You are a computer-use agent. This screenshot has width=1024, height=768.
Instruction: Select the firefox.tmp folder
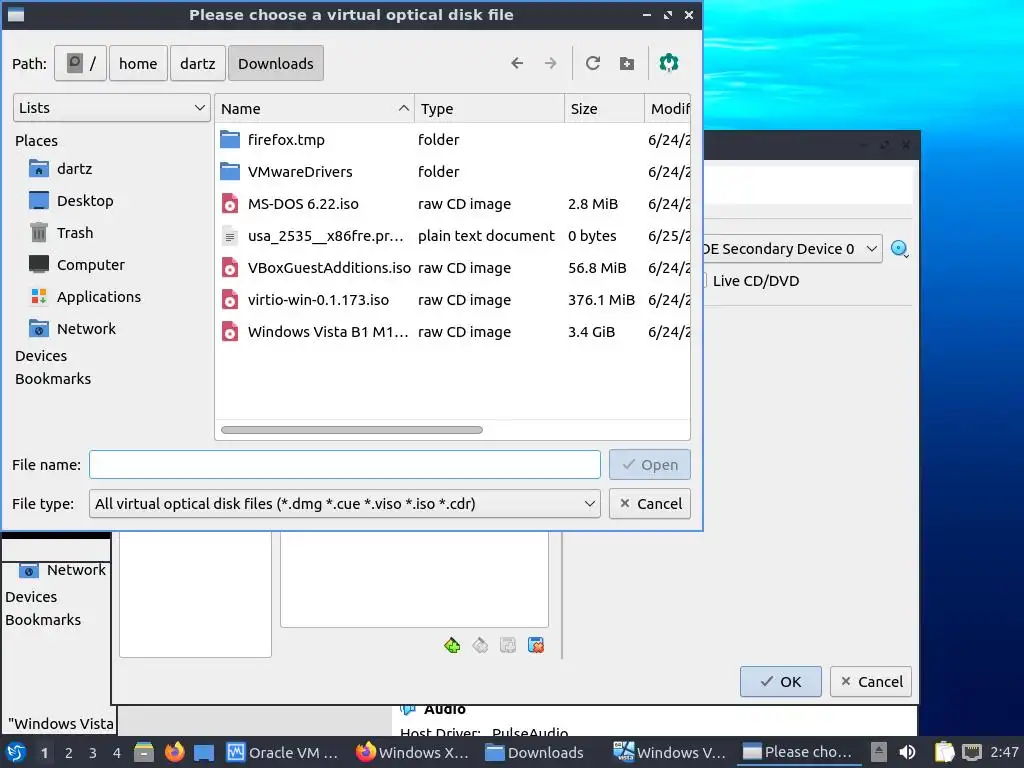[452, 140]
